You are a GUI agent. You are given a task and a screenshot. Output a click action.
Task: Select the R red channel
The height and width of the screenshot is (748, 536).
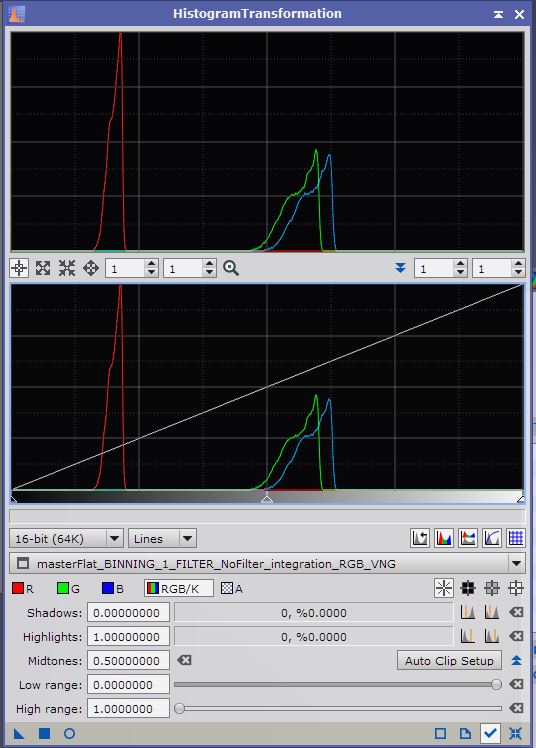click(x=23, y=589)
